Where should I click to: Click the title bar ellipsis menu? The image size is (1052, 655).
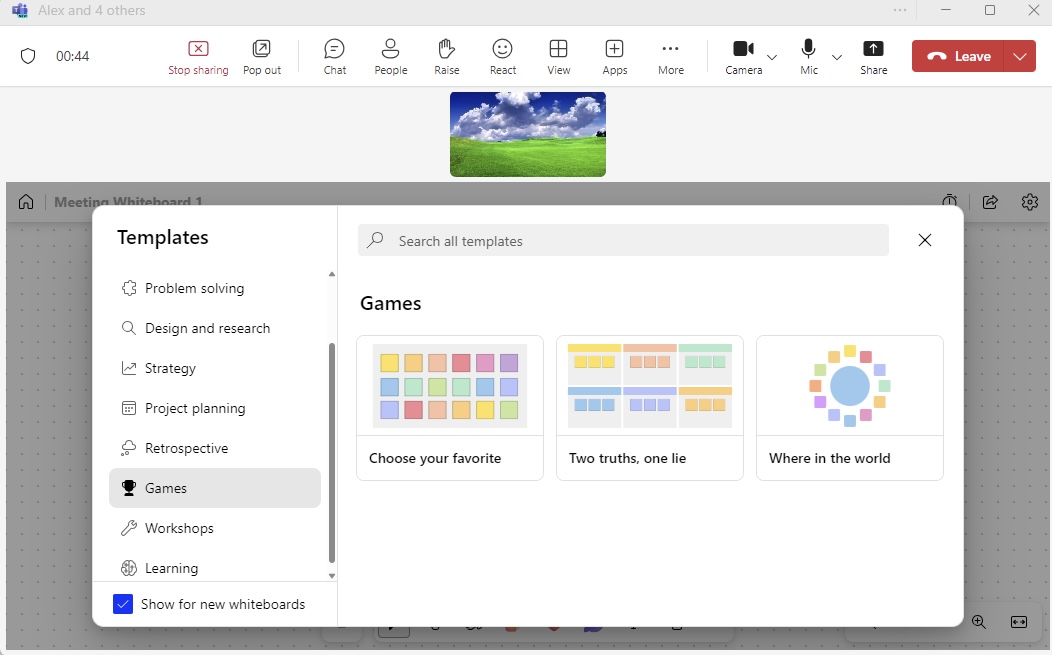[x=900, y=10]
